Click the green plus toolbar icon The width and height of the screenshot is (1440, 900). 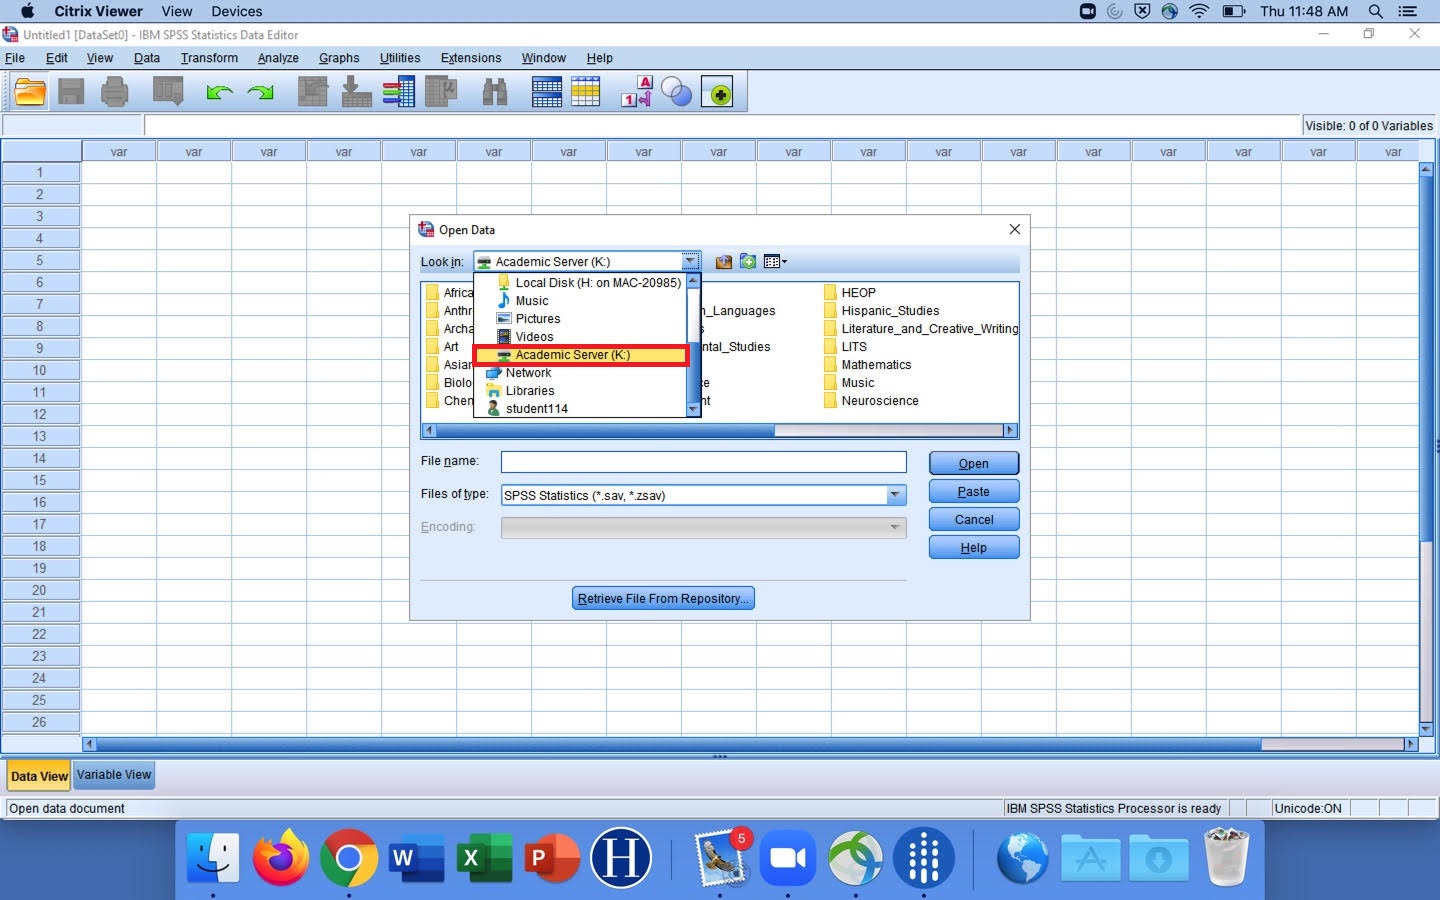click(717, 93)
